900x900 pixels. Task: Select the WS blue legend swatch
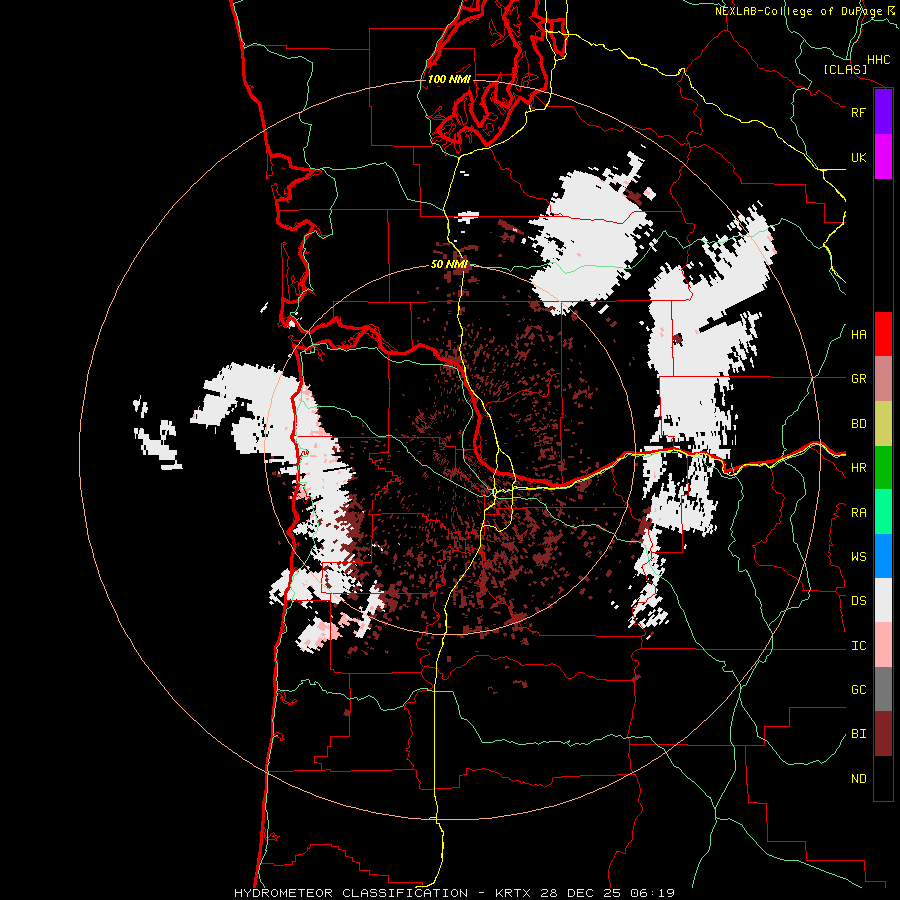(x=883, y=556)
